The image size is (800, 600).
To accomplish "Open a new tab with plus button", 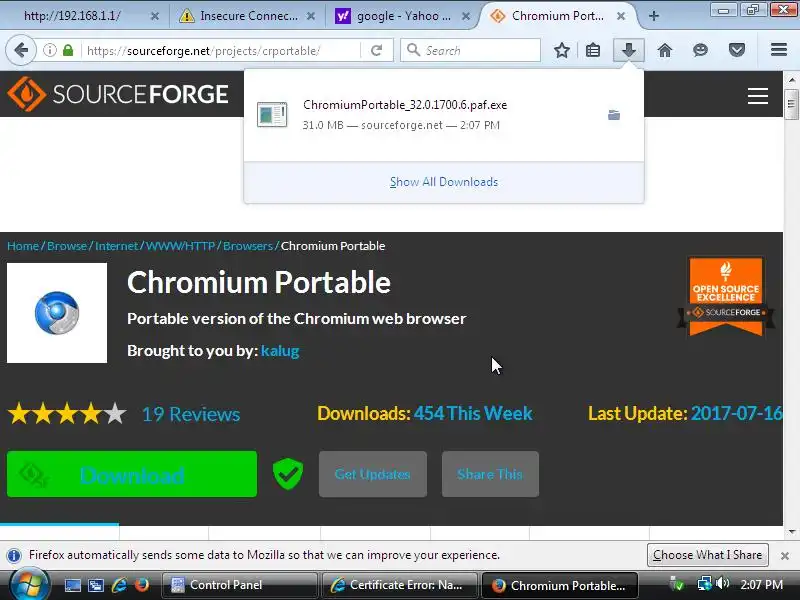I will click(654, 16).
